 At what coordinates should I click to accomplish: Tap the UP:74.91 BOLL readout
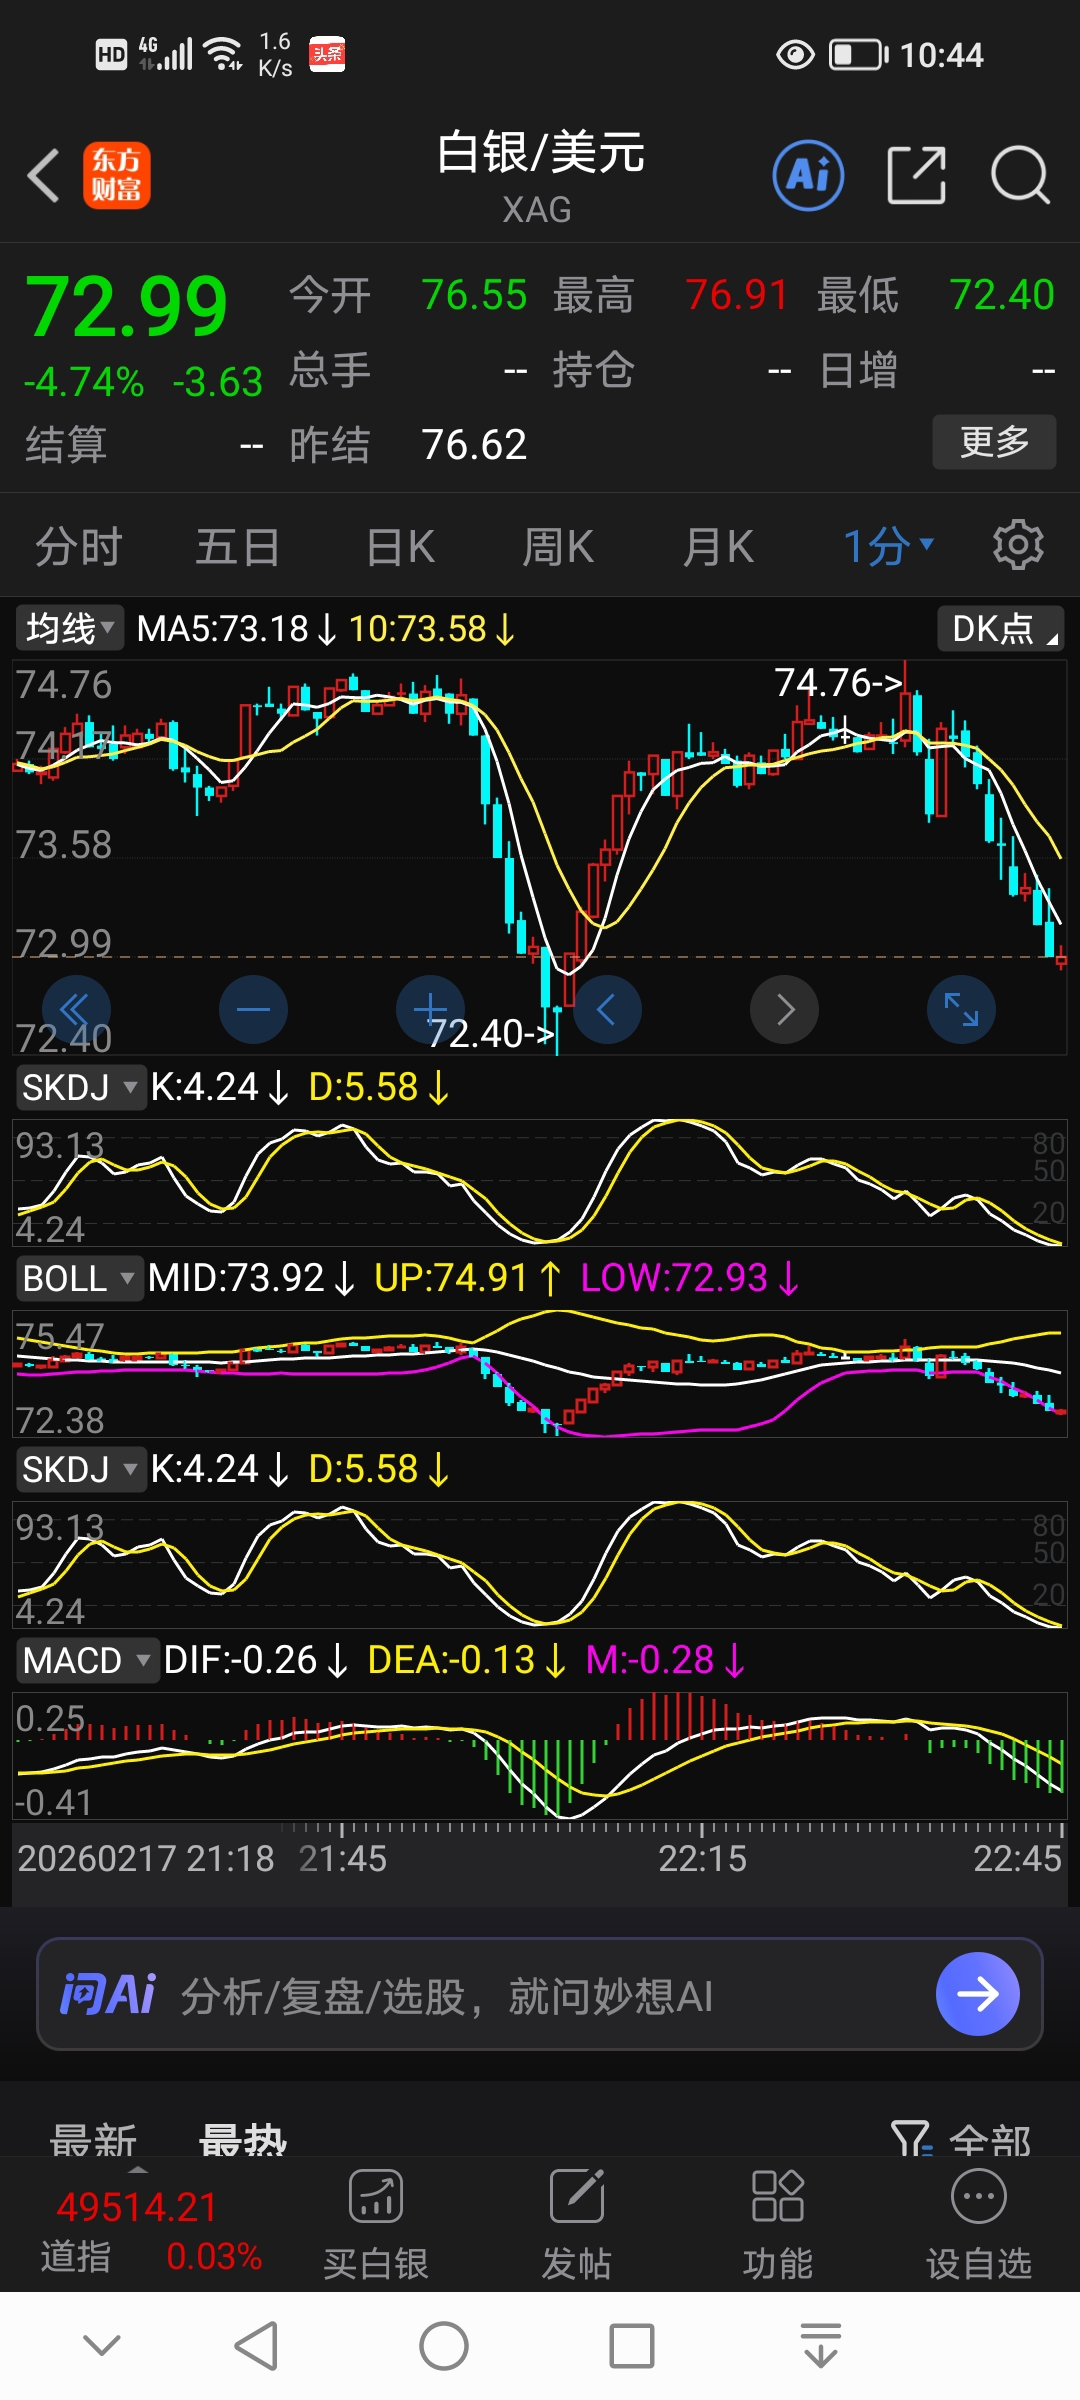[x=450, y=1278]
